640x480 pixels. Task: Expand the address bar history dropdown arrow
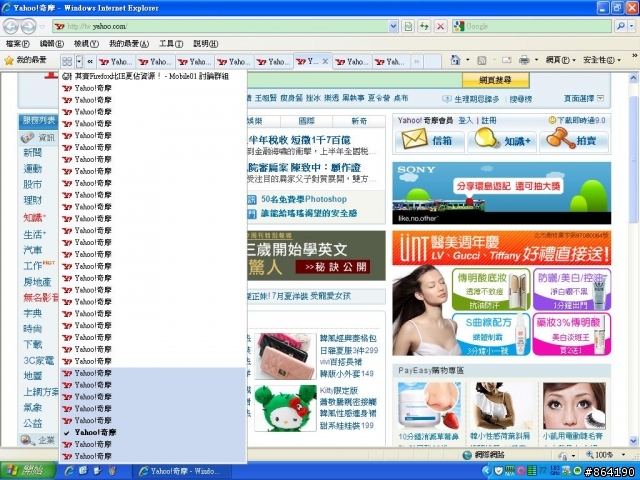click(x=393, y=27)
